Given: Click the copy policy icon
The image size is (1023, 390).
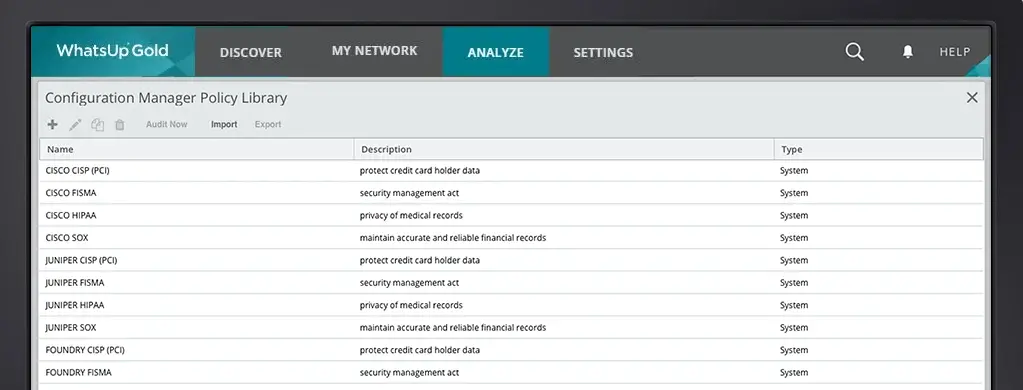Looking at the screenshot, I should (x=97, y=125).
